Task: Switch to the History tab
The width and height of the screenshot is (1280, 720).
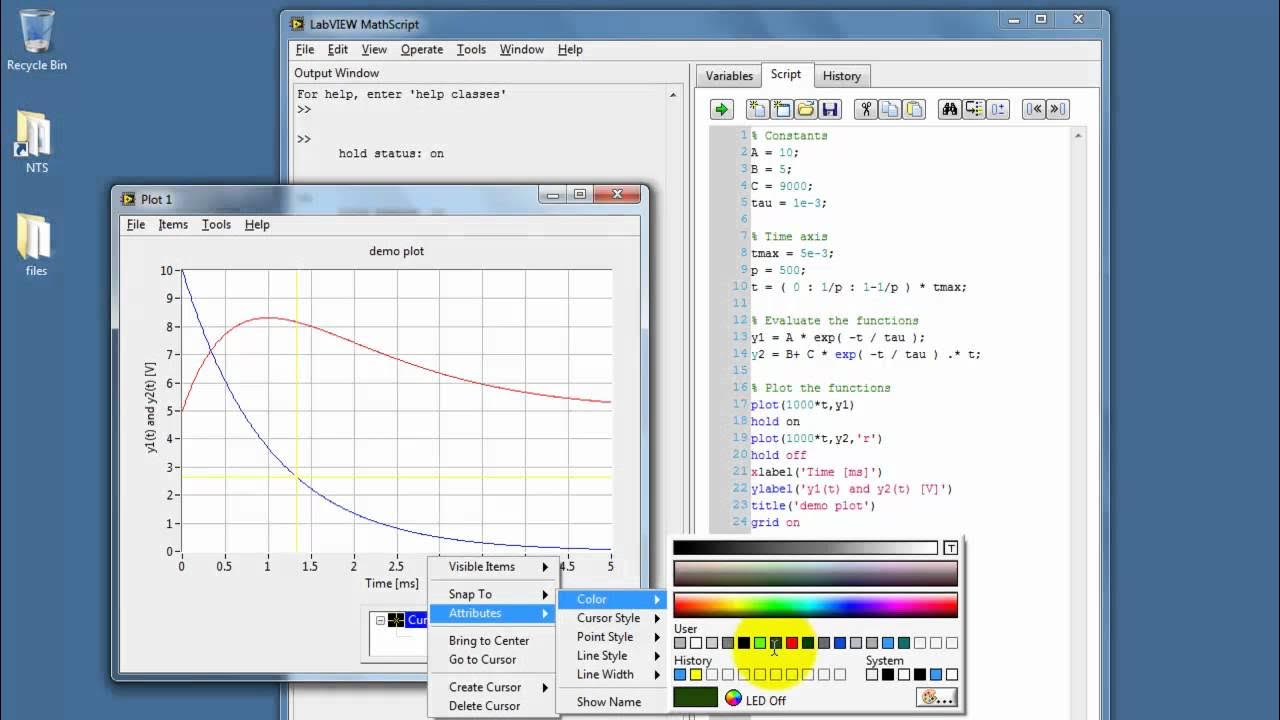Action: point(842,76)
